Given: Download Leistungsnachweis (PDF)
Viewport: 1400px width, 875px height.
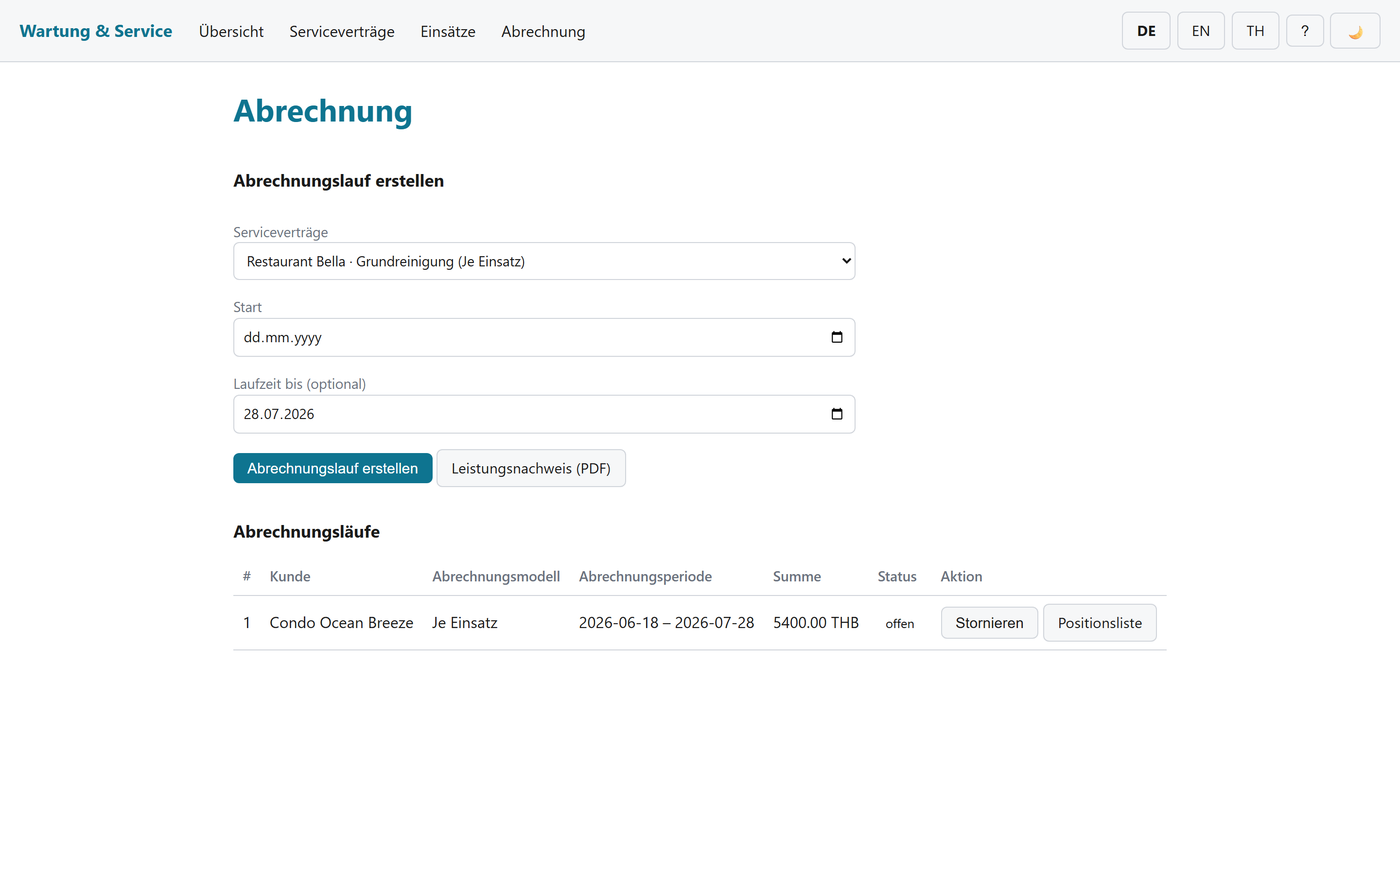Looking at the screenshot, I should coord(531,468).
